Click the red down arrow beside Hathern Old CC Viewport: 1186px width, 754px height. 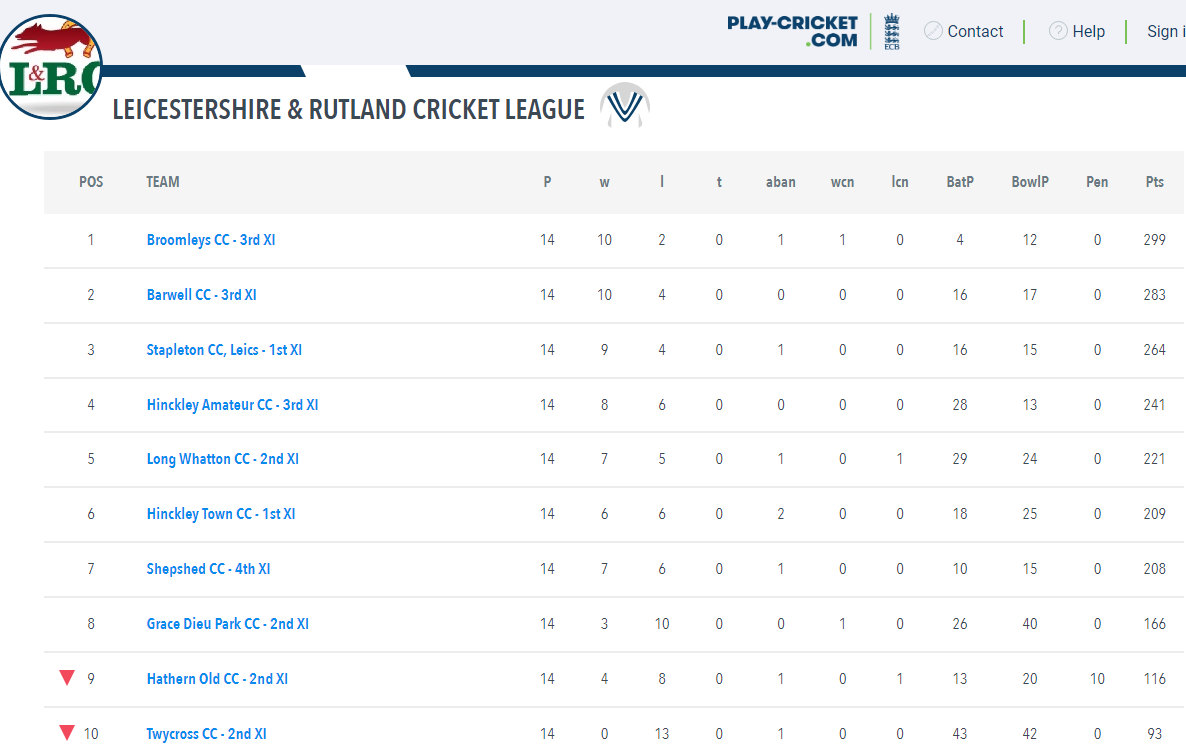pos(67,678)
